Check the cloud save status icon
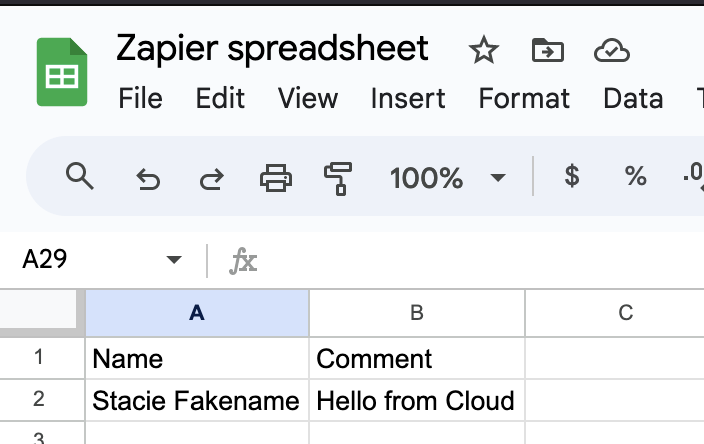This screenshot has height=444, width=704. click(610, 50)
